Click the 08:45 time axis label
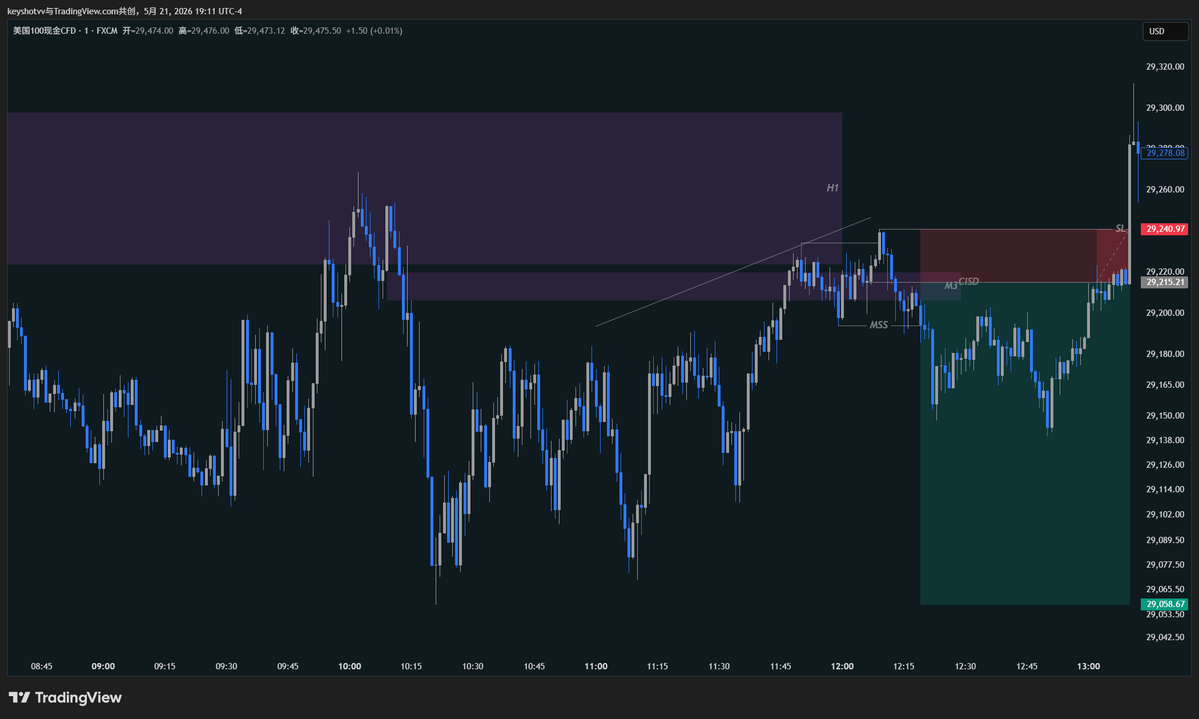 (x=41, y=666)
